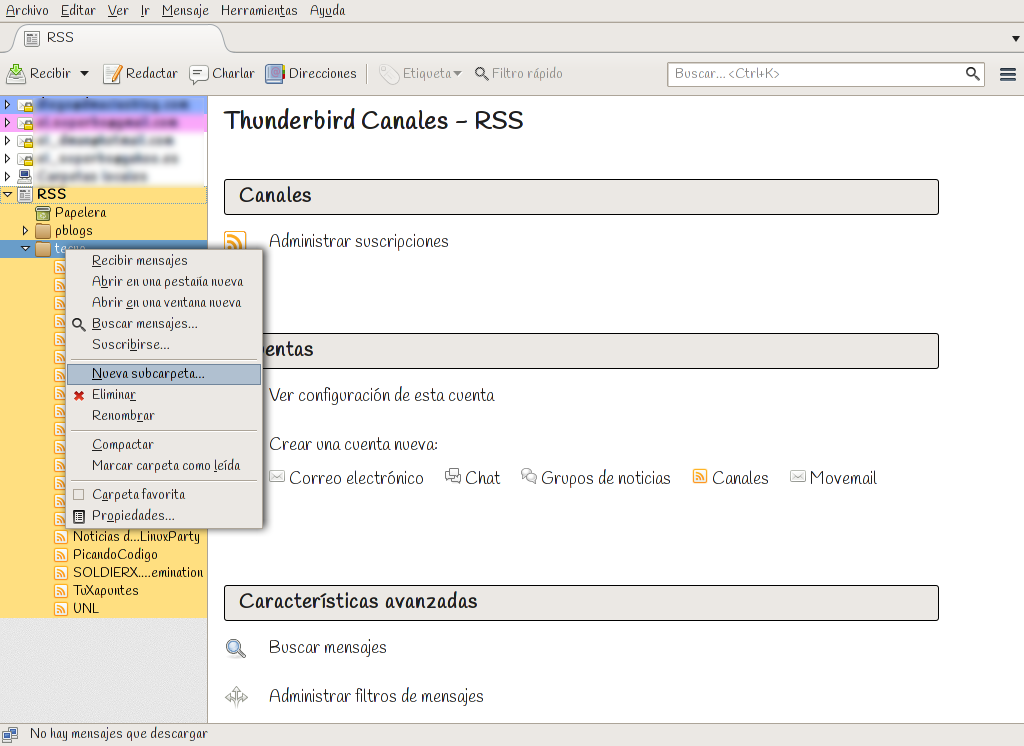Select Compactar in the context menu
The width and height of the screenshot is (1024, 746).
pos(164,445)
